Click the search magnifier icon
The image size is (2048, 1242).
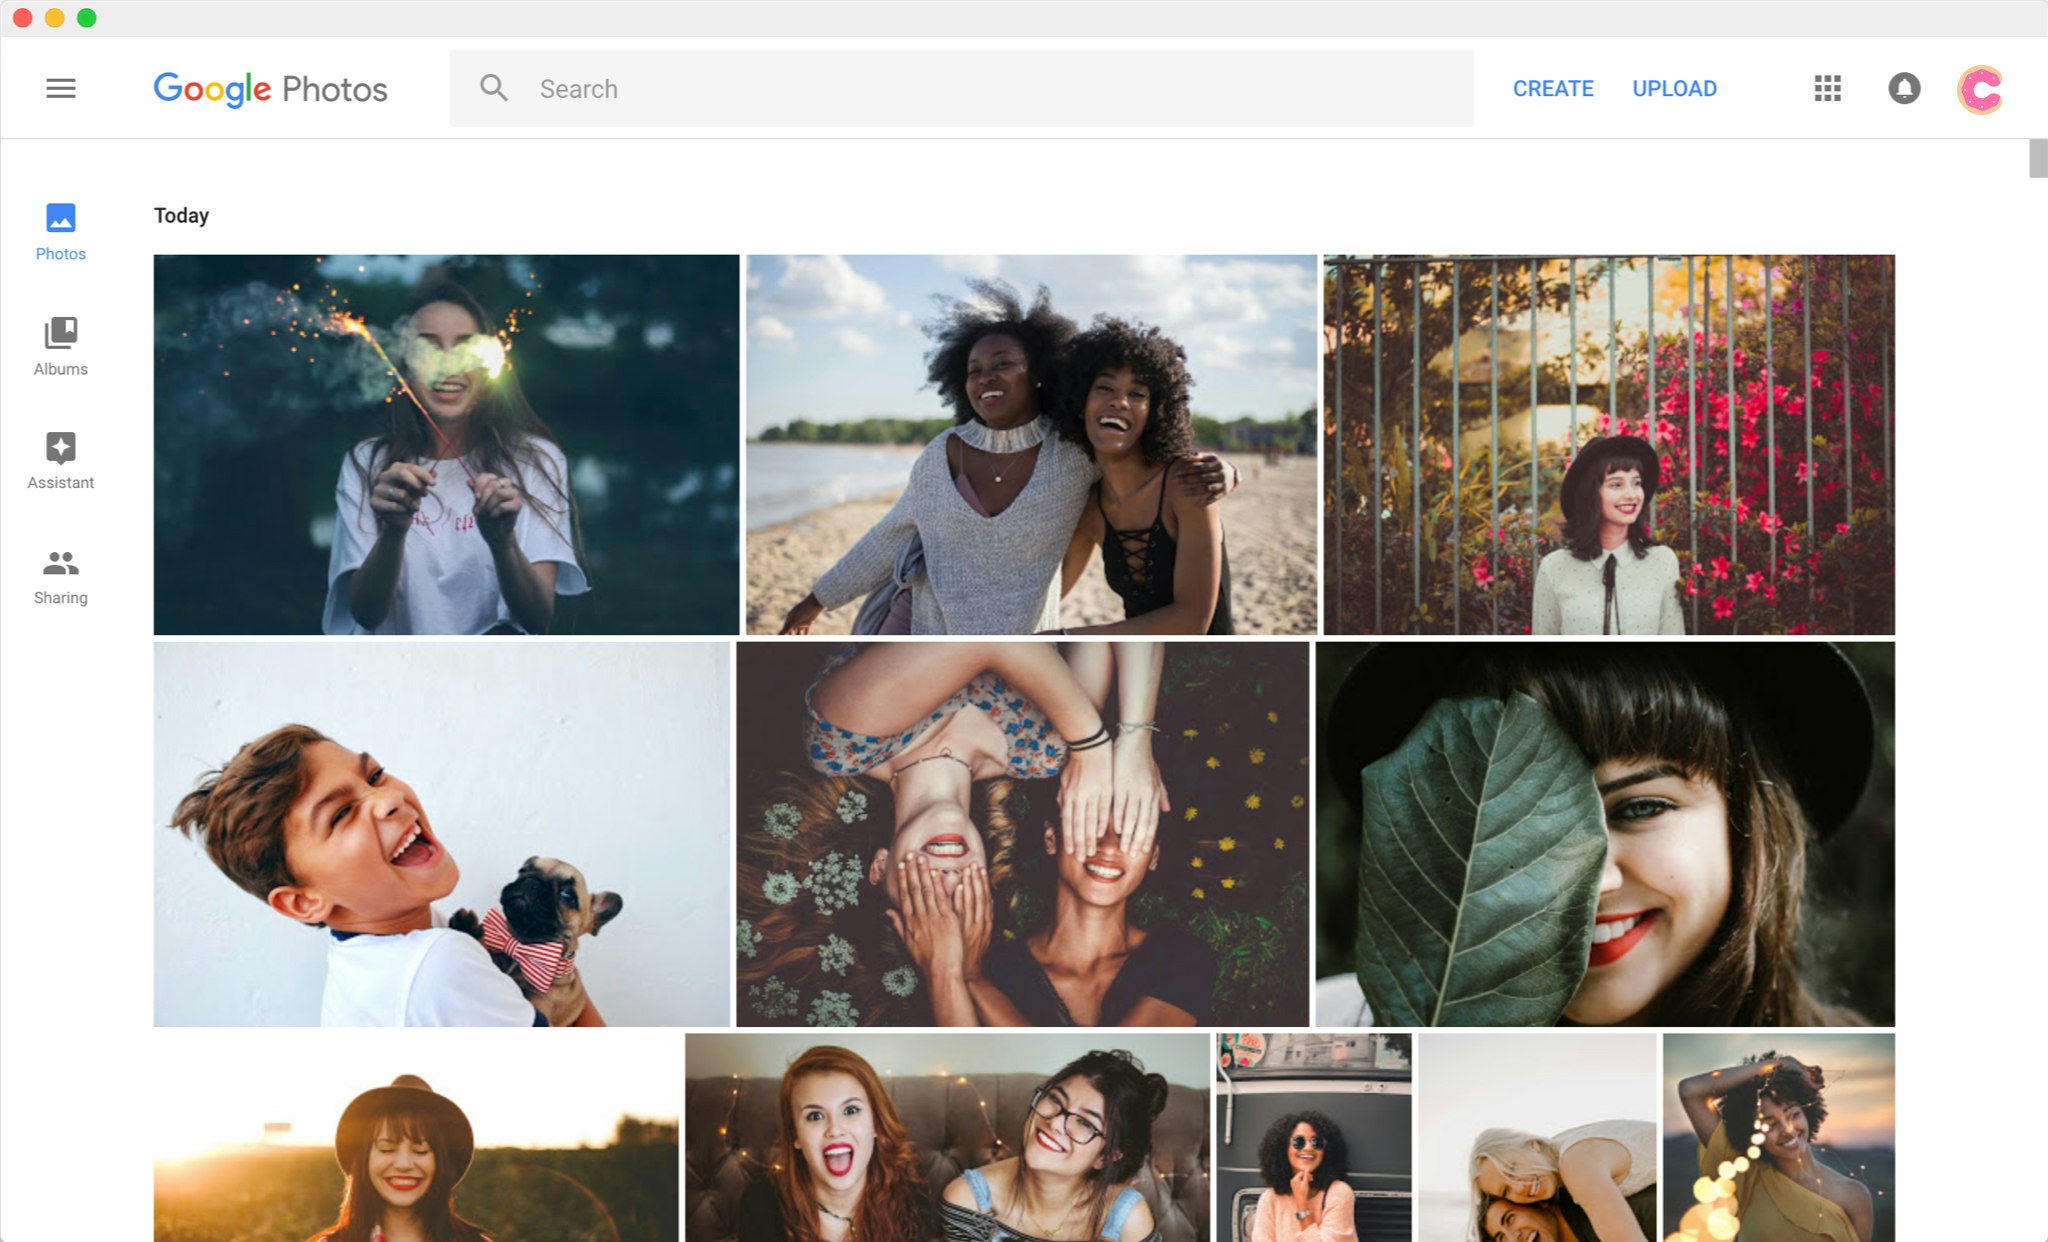pos(494,88)
